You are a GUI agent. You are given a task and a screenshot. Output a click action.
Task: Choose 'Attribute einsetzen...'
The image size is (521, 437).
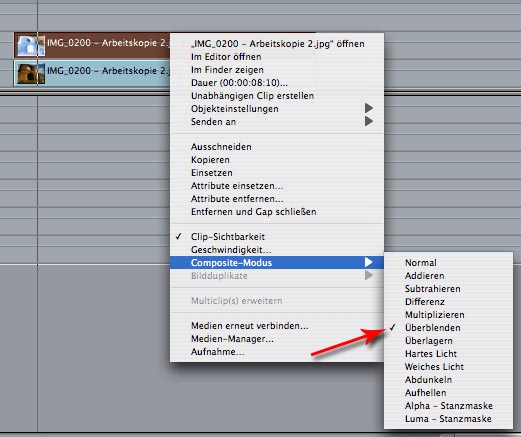click(x=277, y=186)
